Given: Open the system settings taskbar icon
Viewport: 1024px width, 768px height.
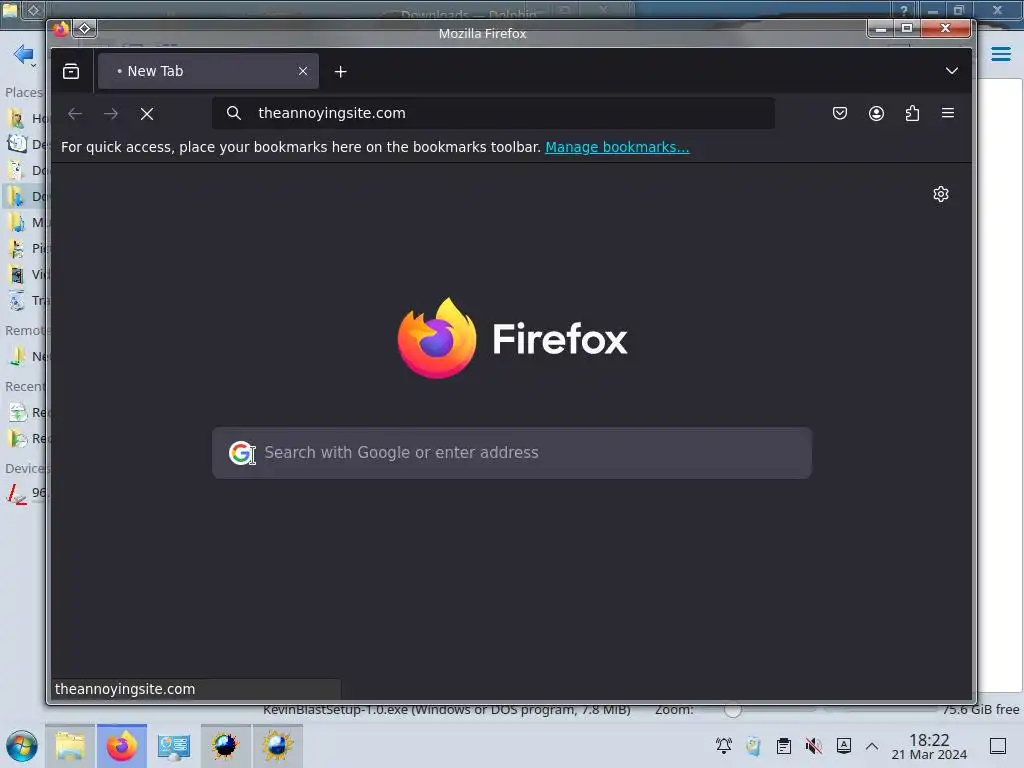Looking at the screenshot, I should pos(174,746).
